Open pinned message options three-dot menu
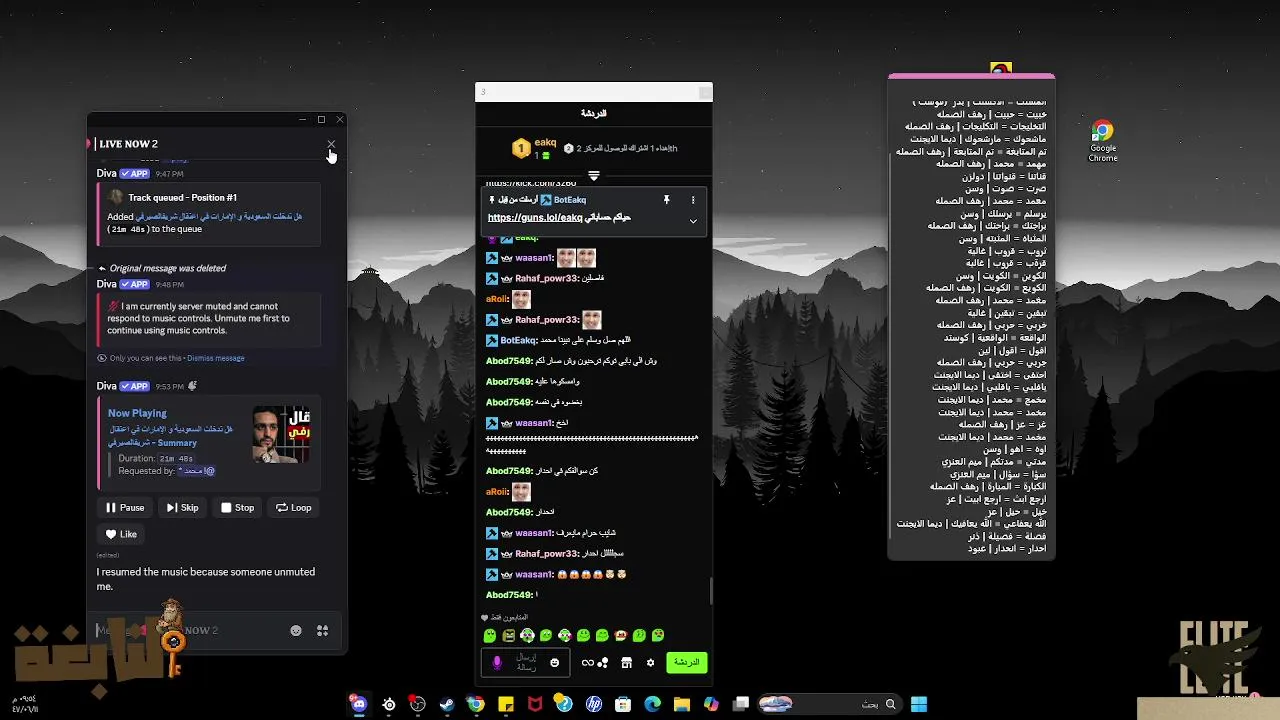This screenshot has height=720, width=1280. coord(693,200)
